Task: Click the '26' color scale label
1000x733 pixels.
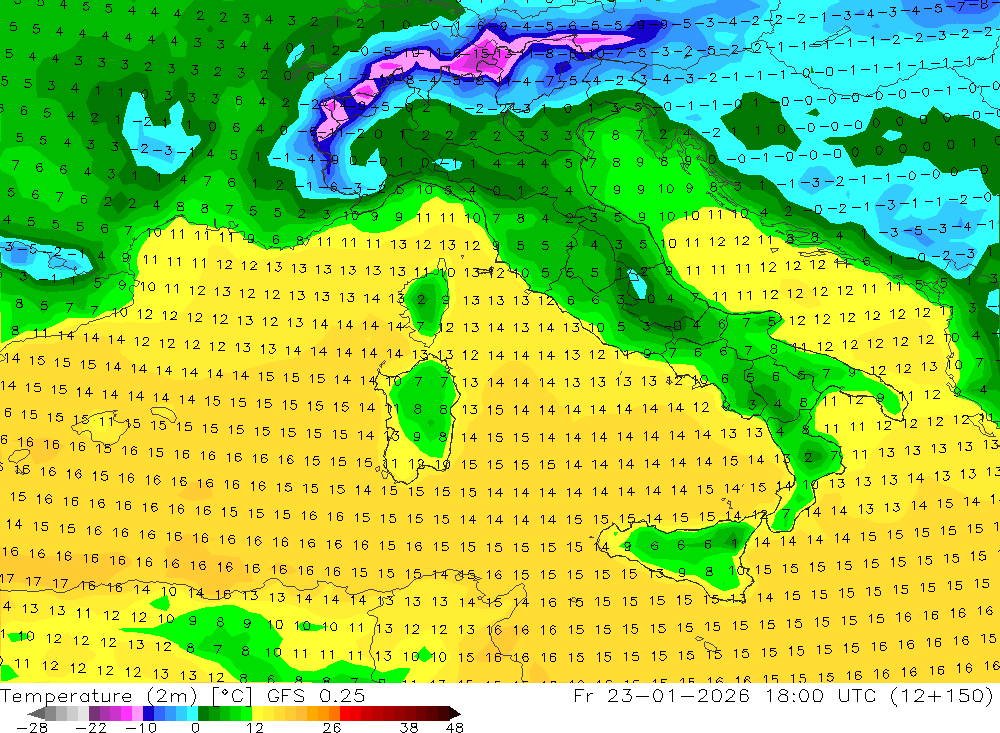Action: click(x=332, y=728)
